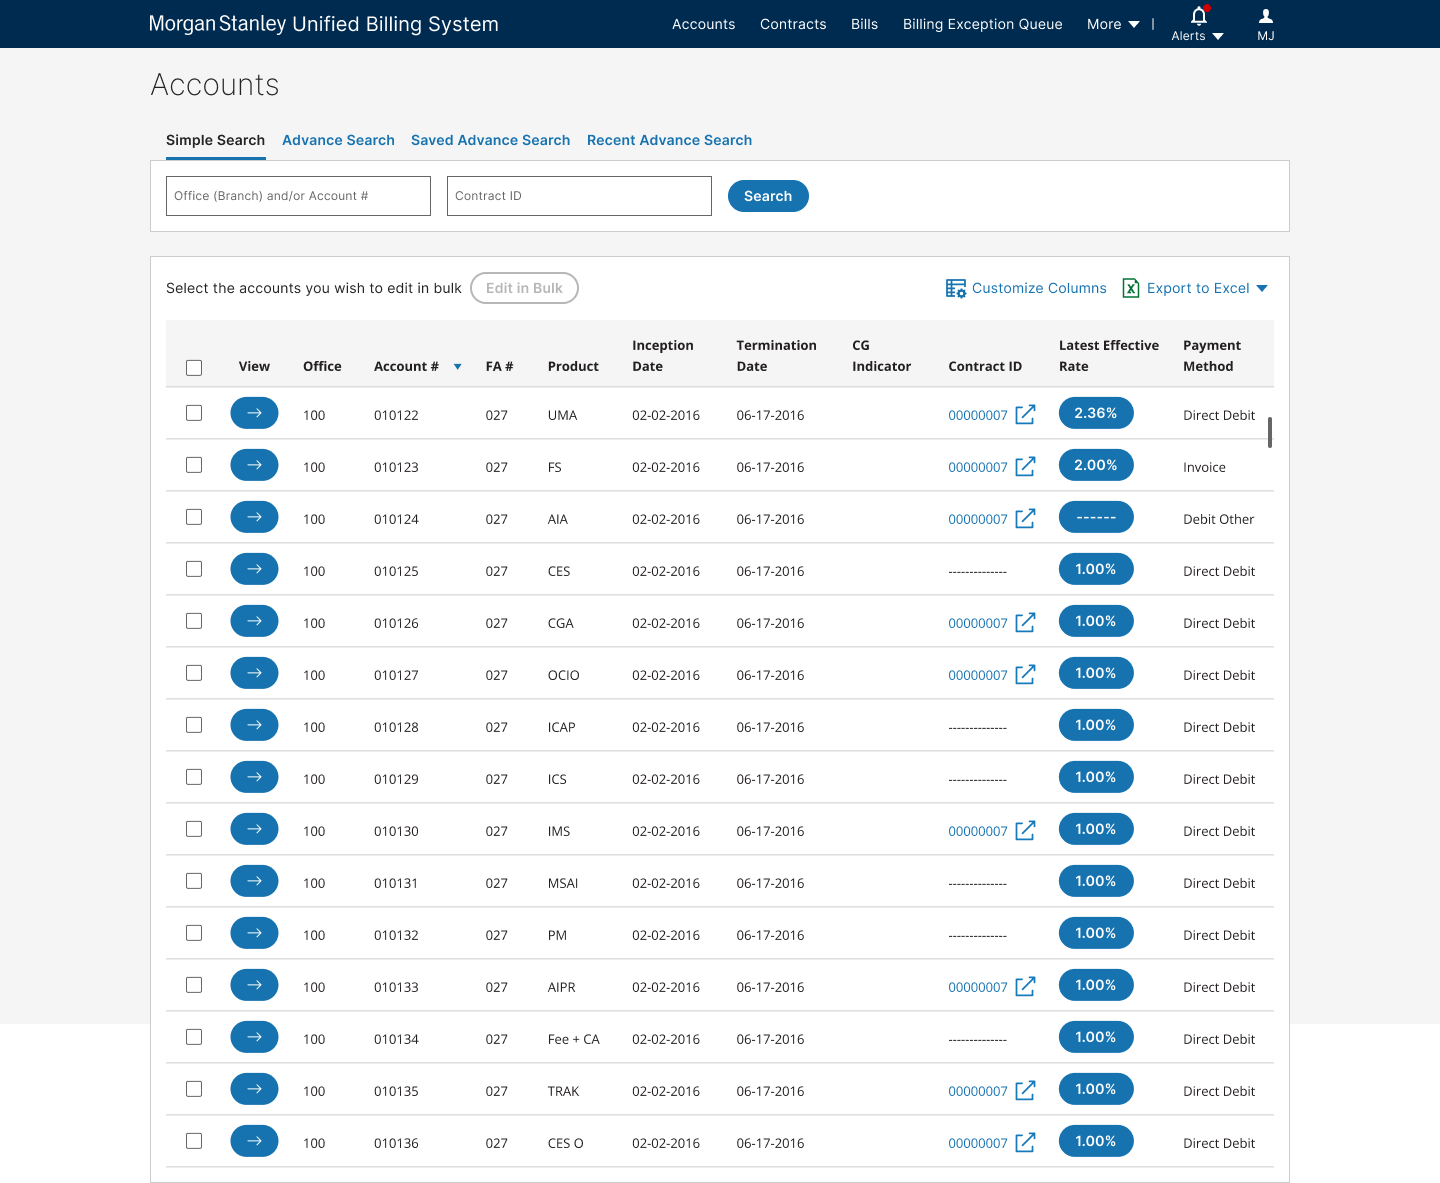Open Accounts in top navigation
Image resolution: width=1440 pixels, height=1183 pixels.
pos(703,24)
